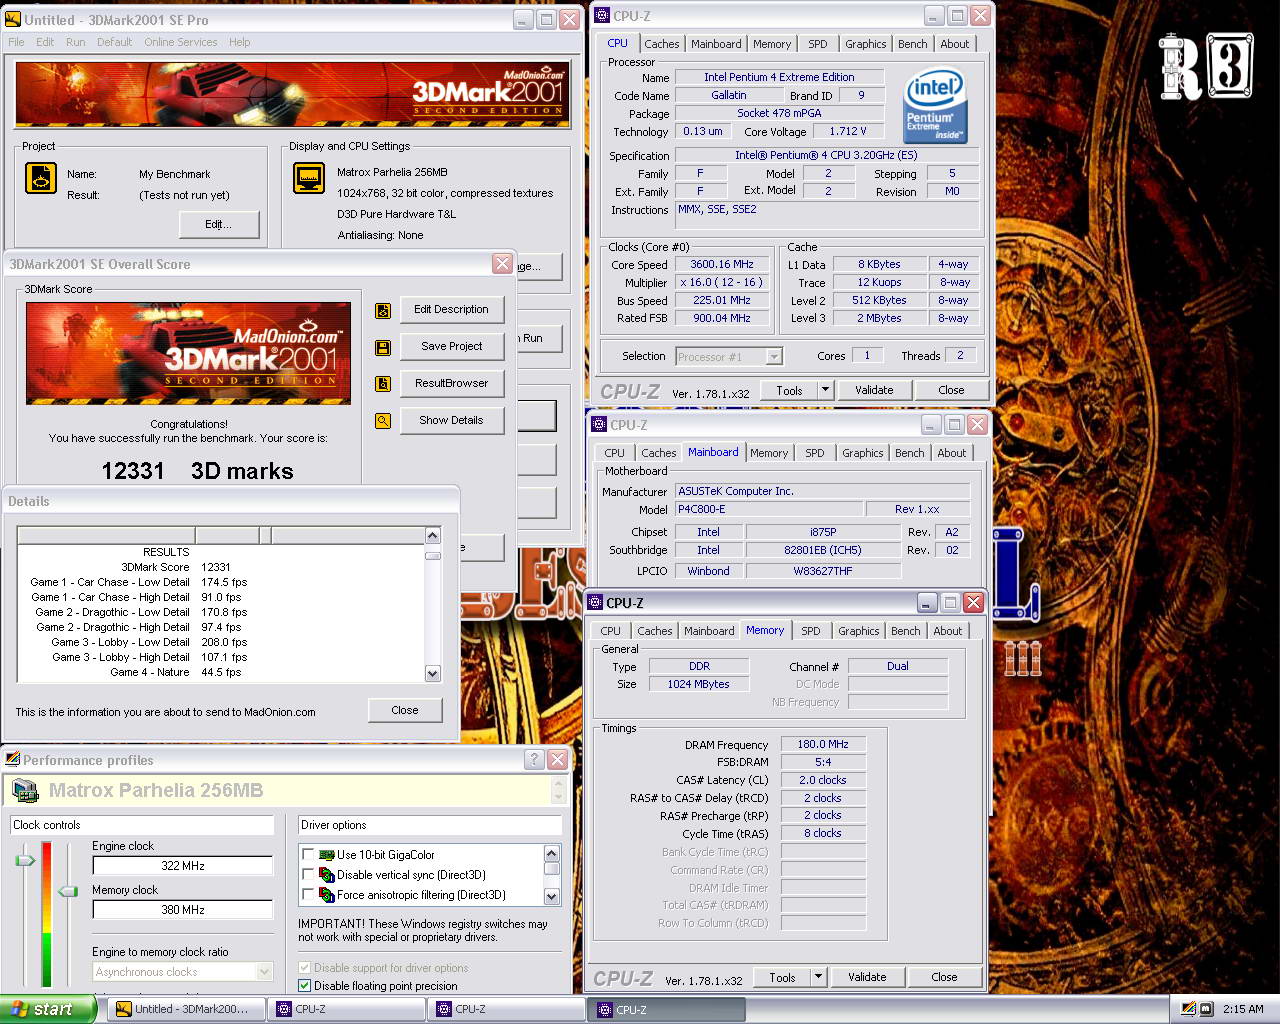Click the Performance profiles title bar icon
The height and width of the screenshot is (1024, 1280).
[x=12, y=760]
